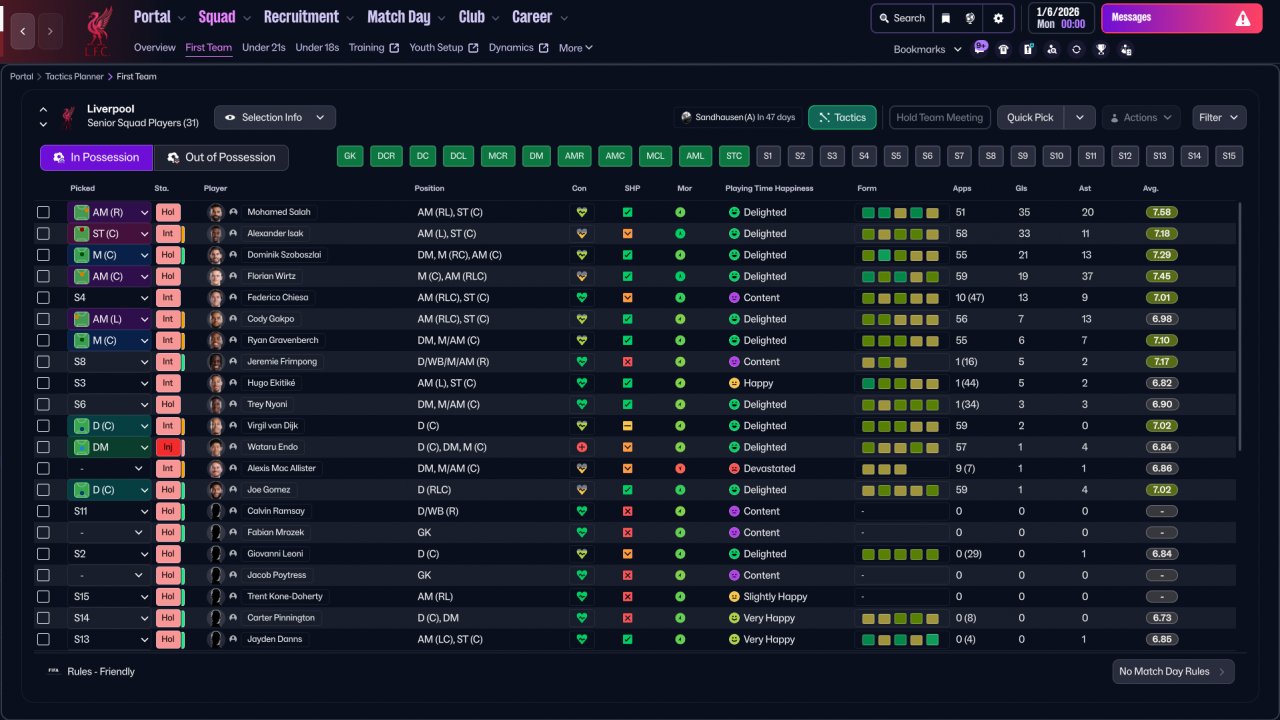This screenshot has height=720, width=1280.
Task: Expand the Selection Info dropdown
Action: (x=275, y=117)
